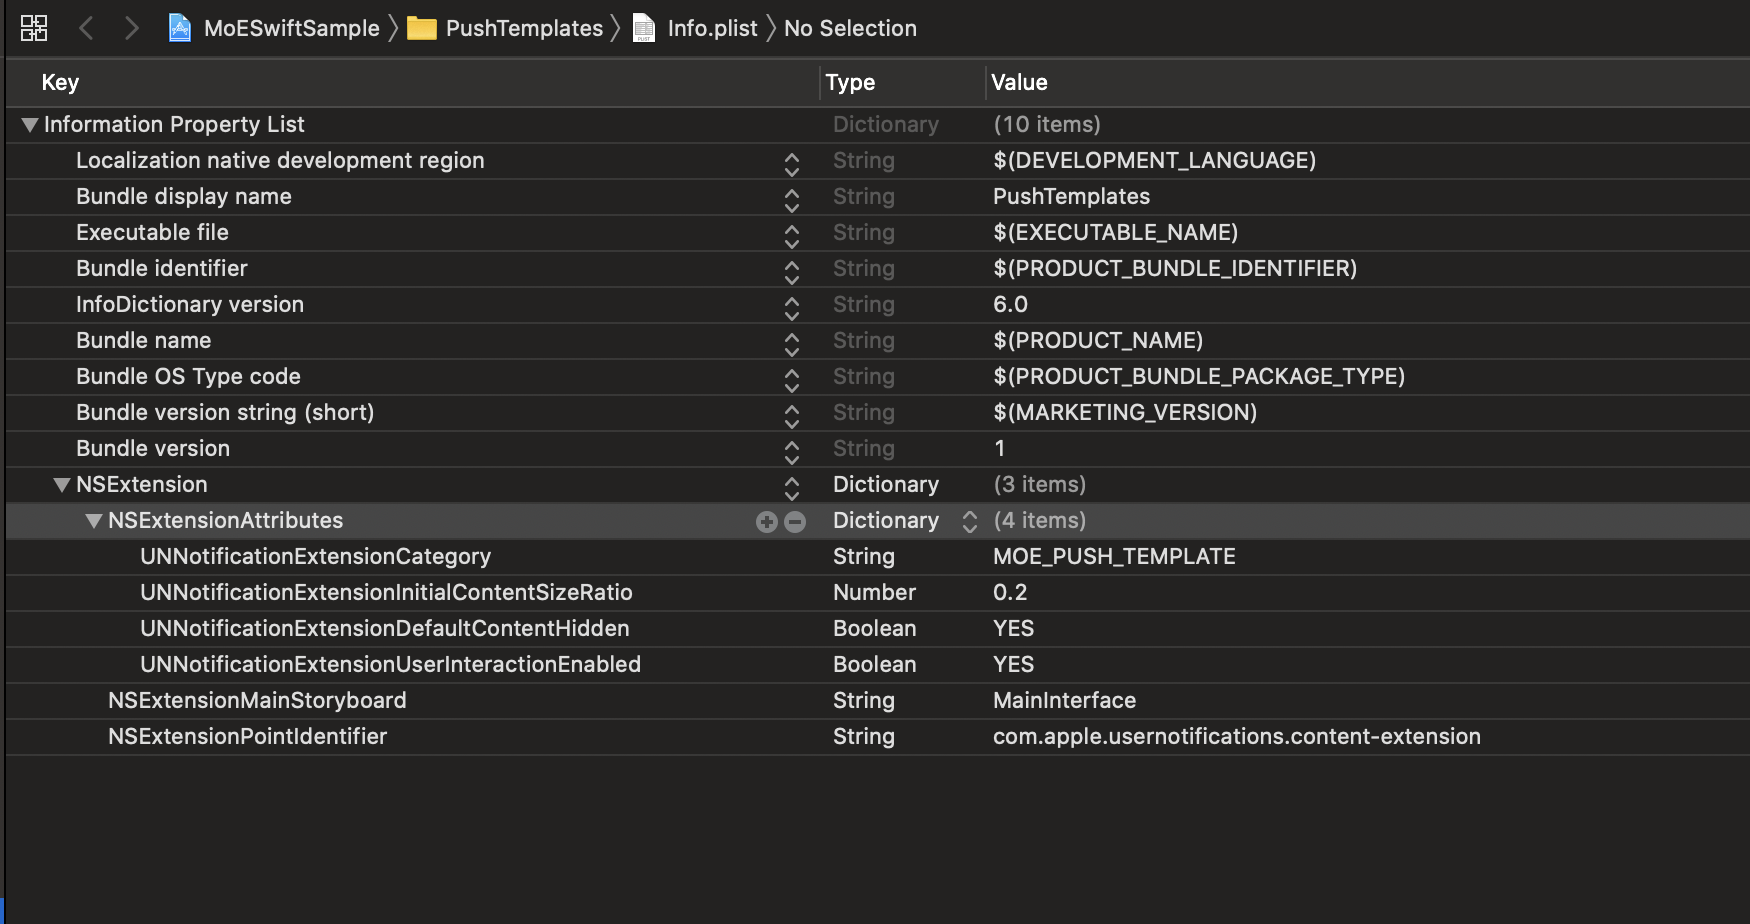The width and height of the screenshot is (1750, 924).
Task: Click YES value for UserInteractionEnabled
Action: 1013,665
